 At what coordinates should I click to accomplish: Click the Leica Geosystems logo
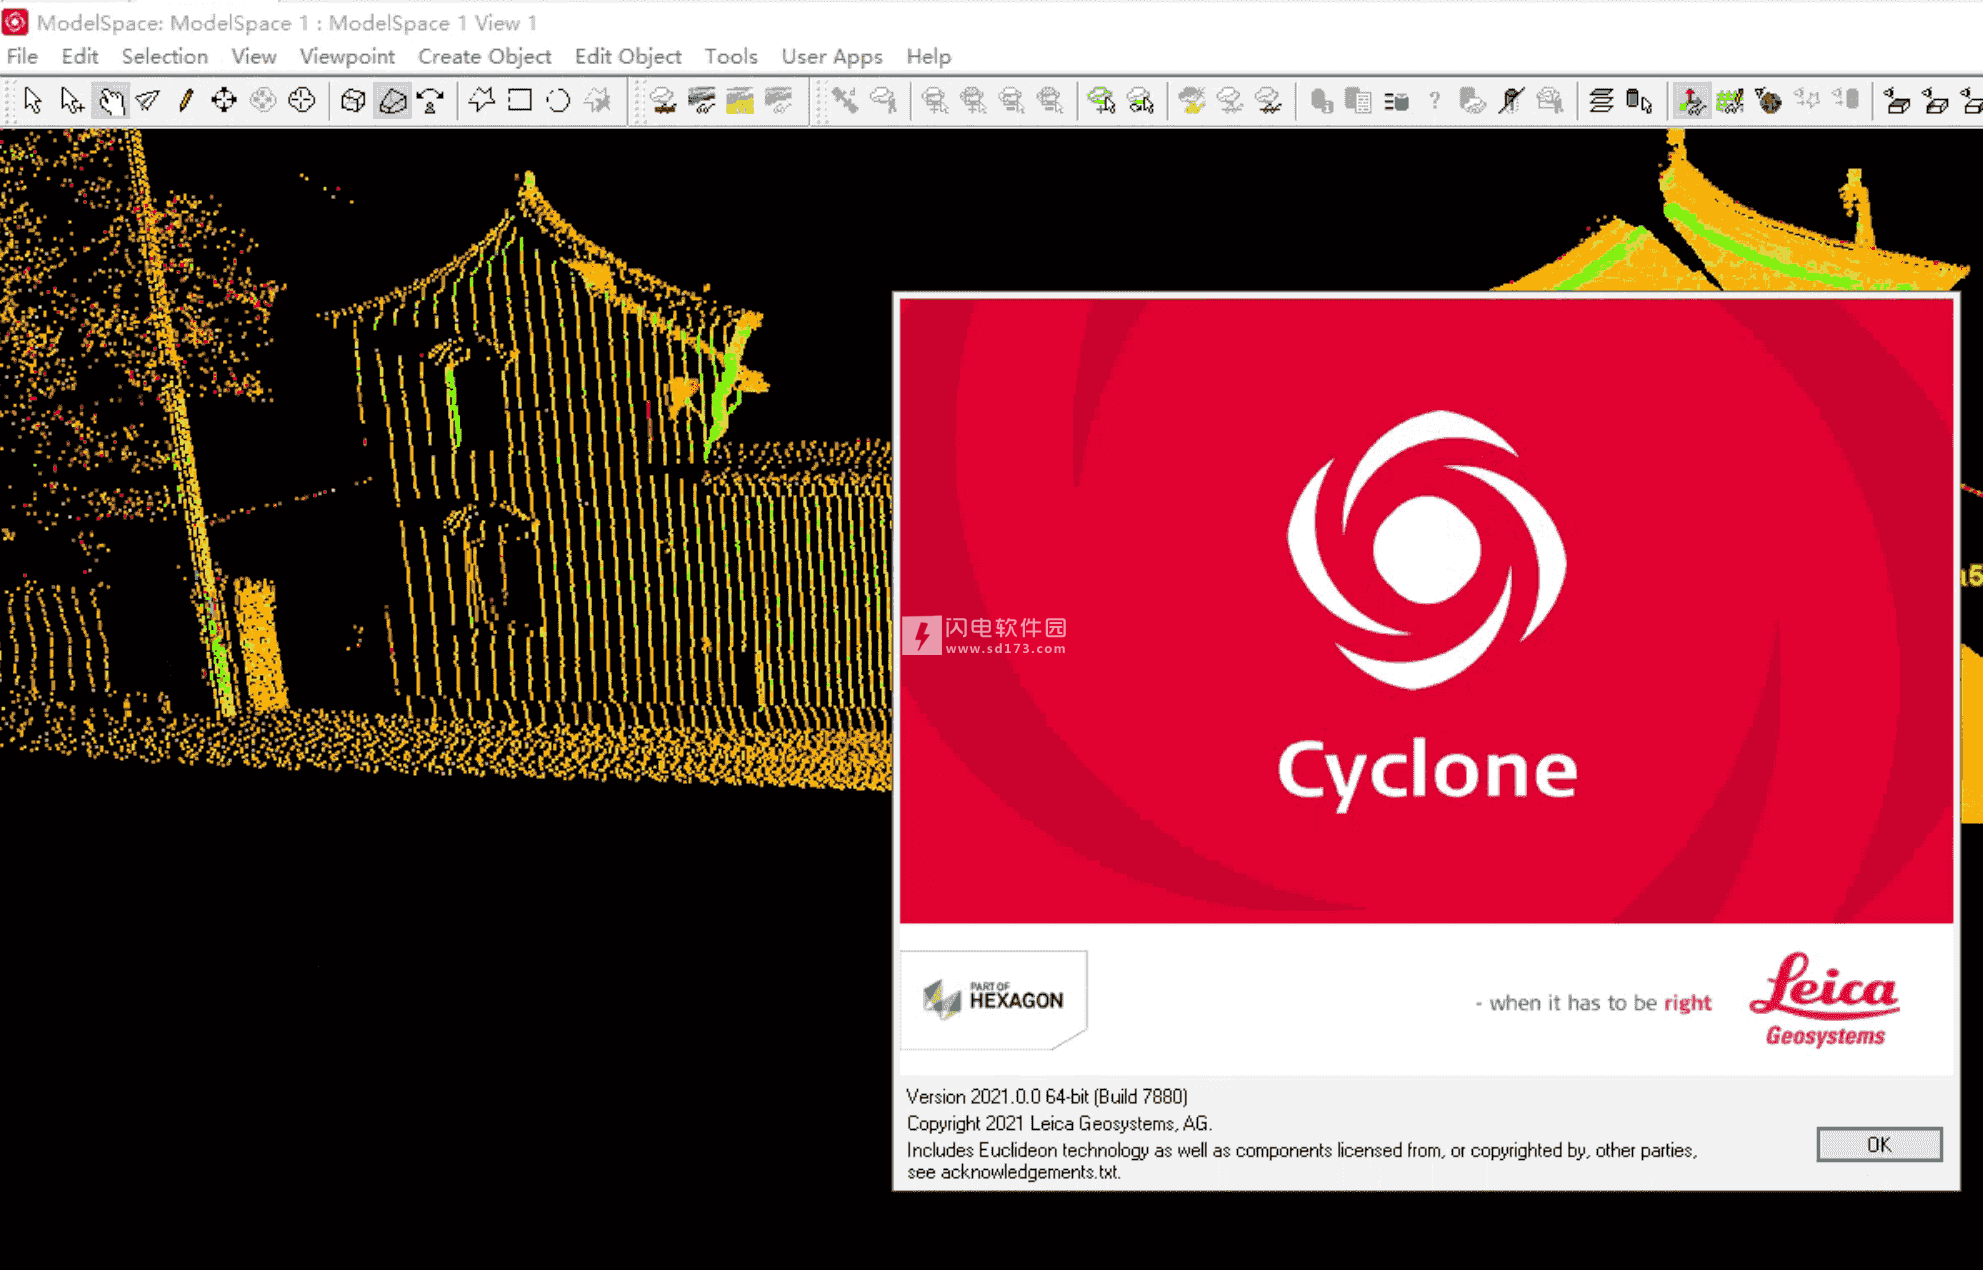tap(1824, 1000)
